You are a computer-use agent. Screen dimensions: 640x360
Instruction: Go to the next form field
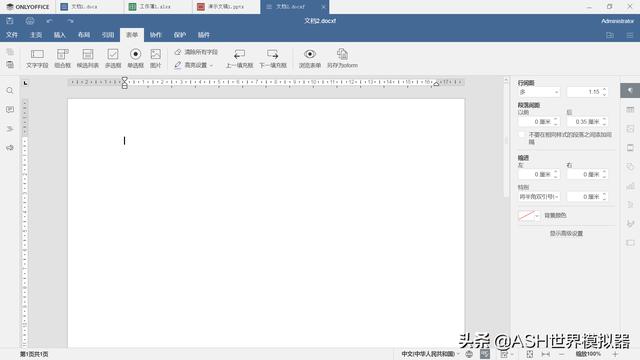273,58
